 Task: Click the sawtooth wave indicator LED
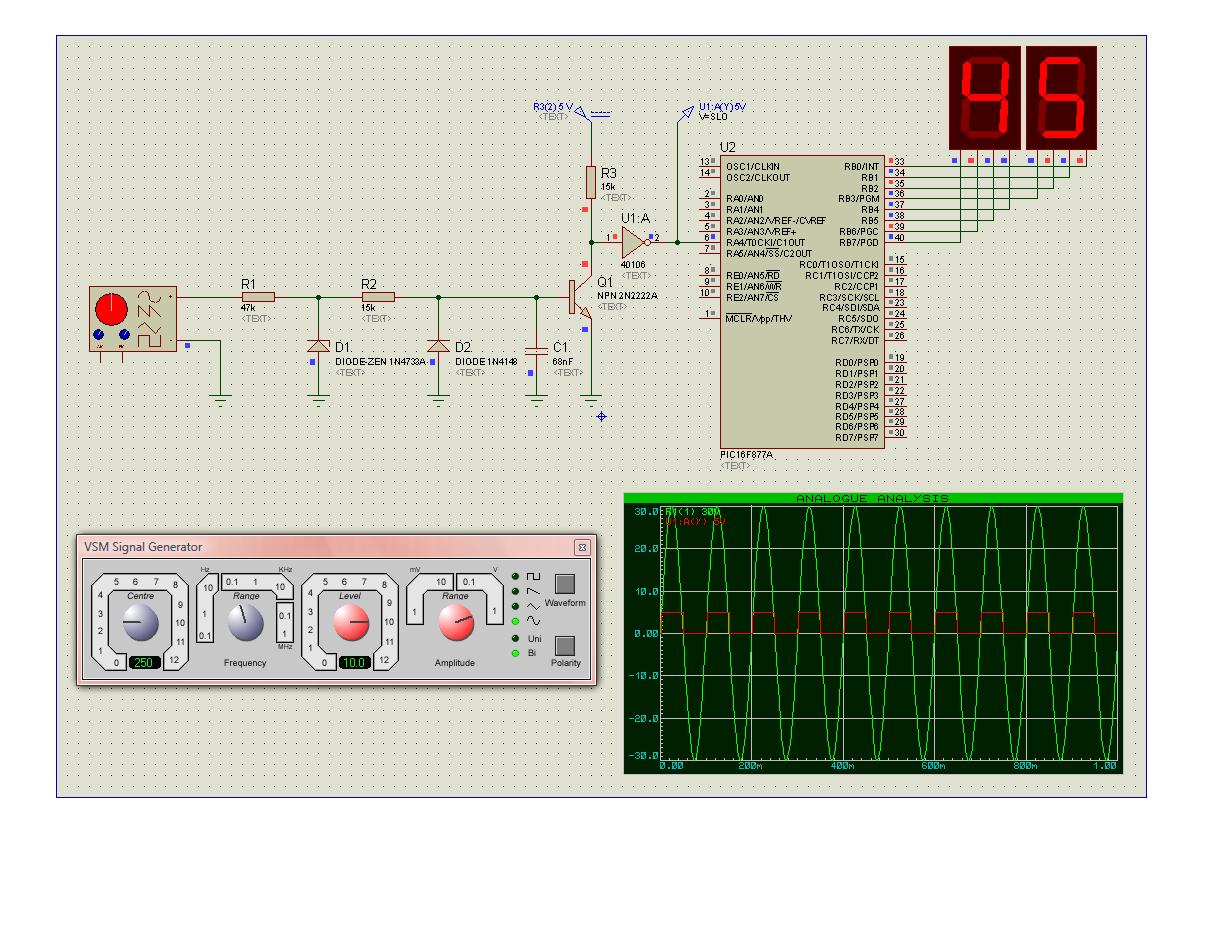tap(516, 592)
